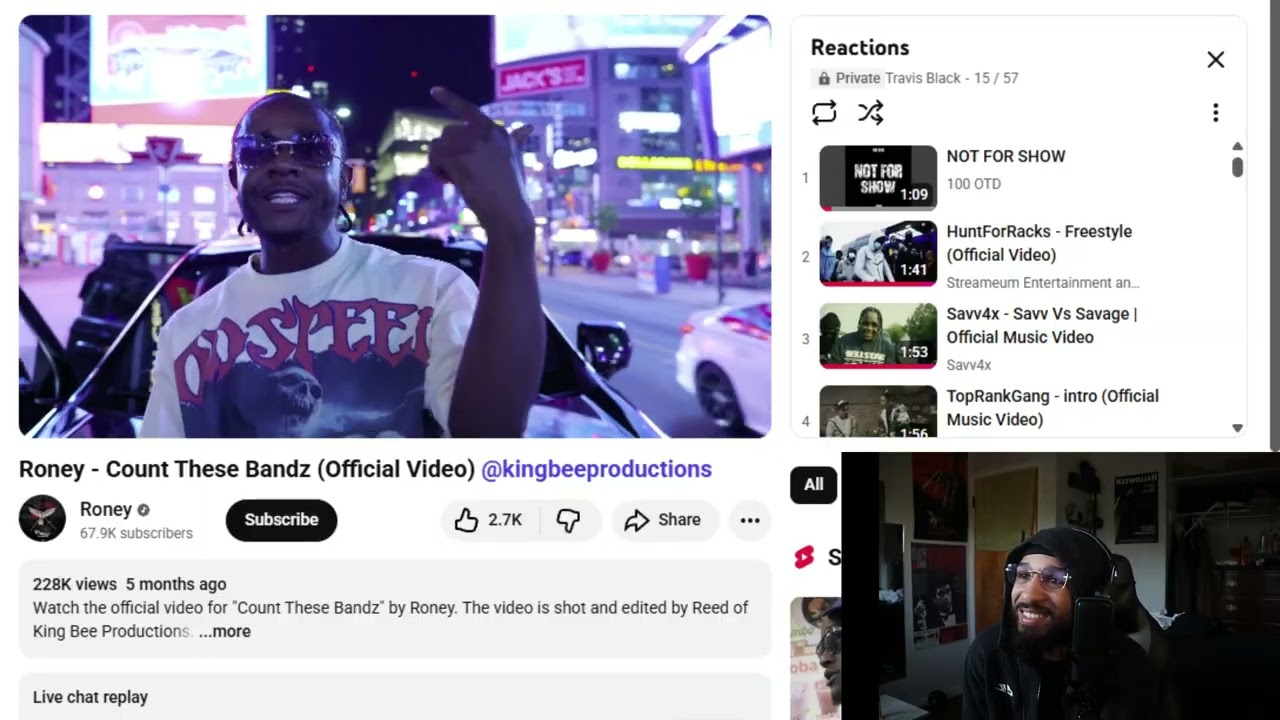The image size is (1280, 720).
Task: Click the Reactions playlist heading
Action: pos(860,47)
